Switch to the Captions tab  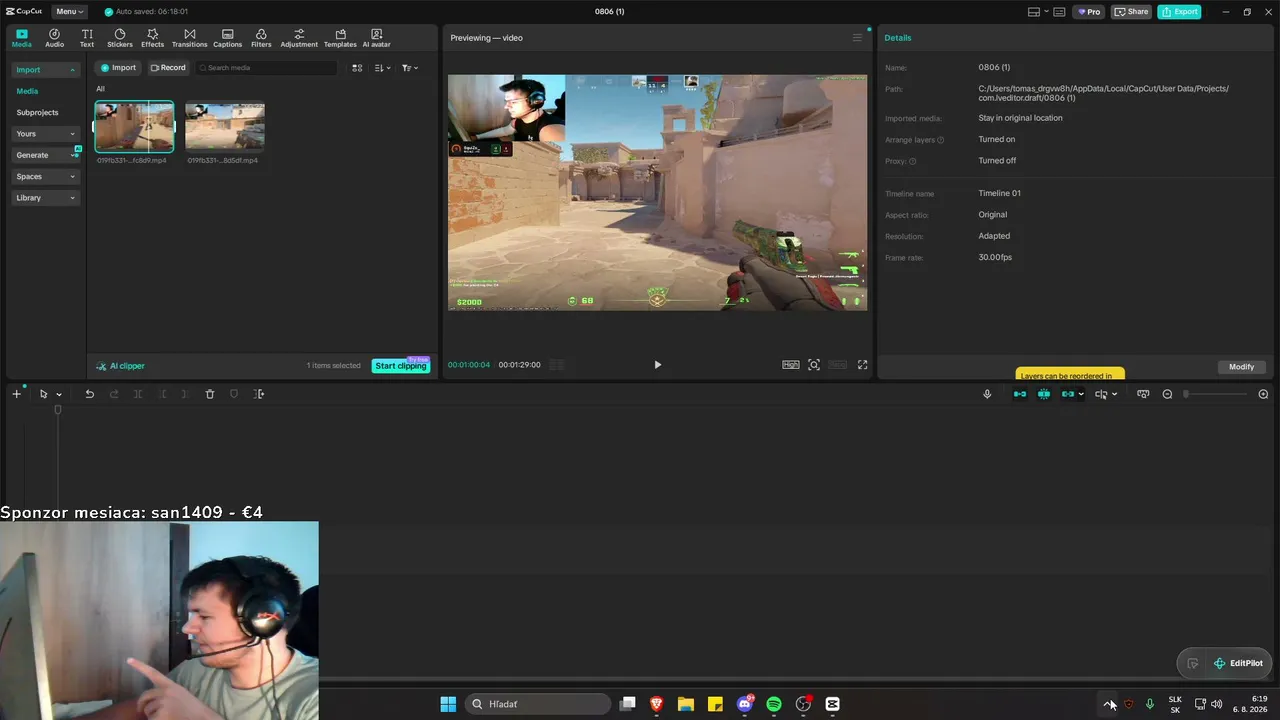228,38
